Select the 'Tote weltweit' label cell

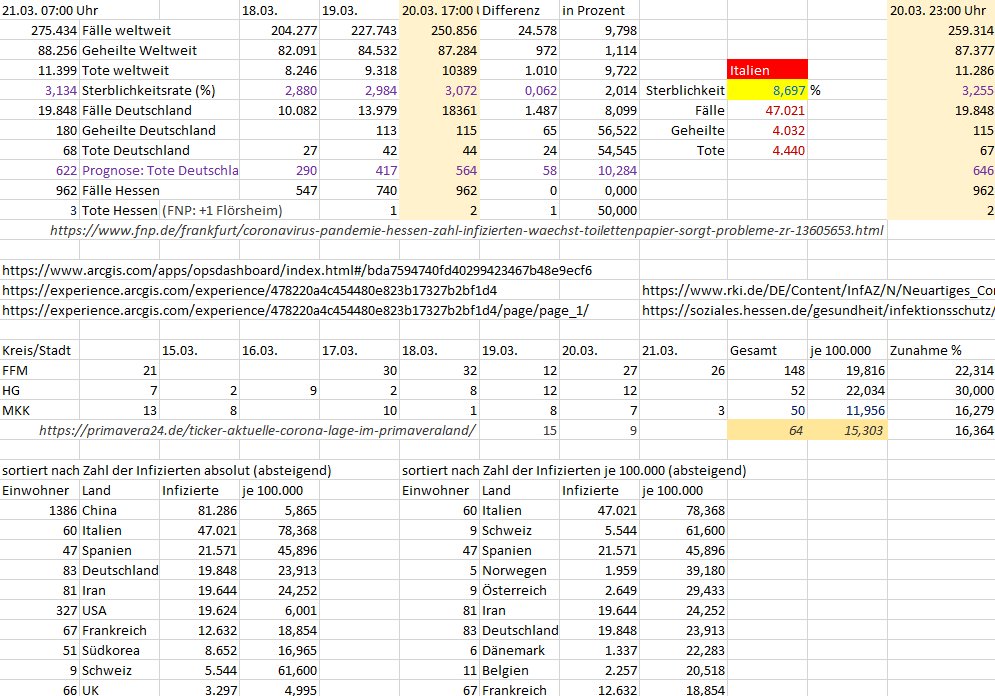[159, 70]
